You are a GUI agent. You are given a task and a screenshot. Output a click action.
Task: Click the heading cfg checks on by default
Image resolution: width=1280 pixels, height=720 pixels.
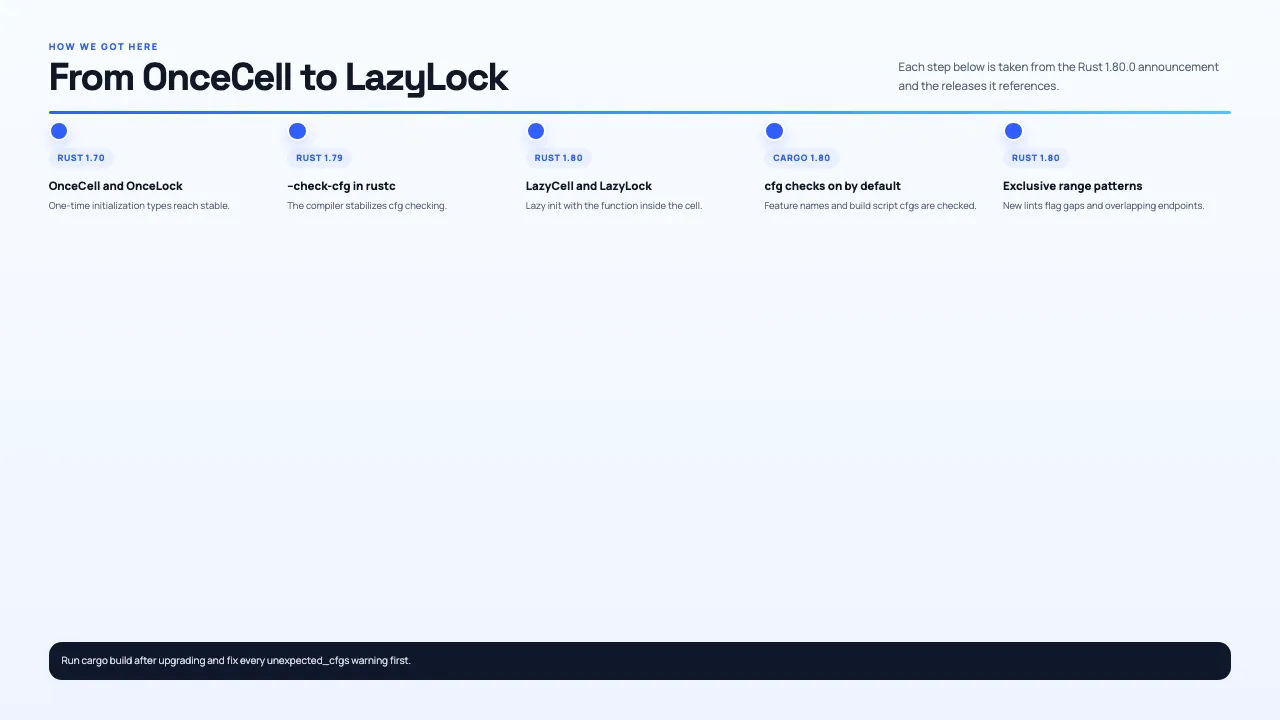click(833, 186)
